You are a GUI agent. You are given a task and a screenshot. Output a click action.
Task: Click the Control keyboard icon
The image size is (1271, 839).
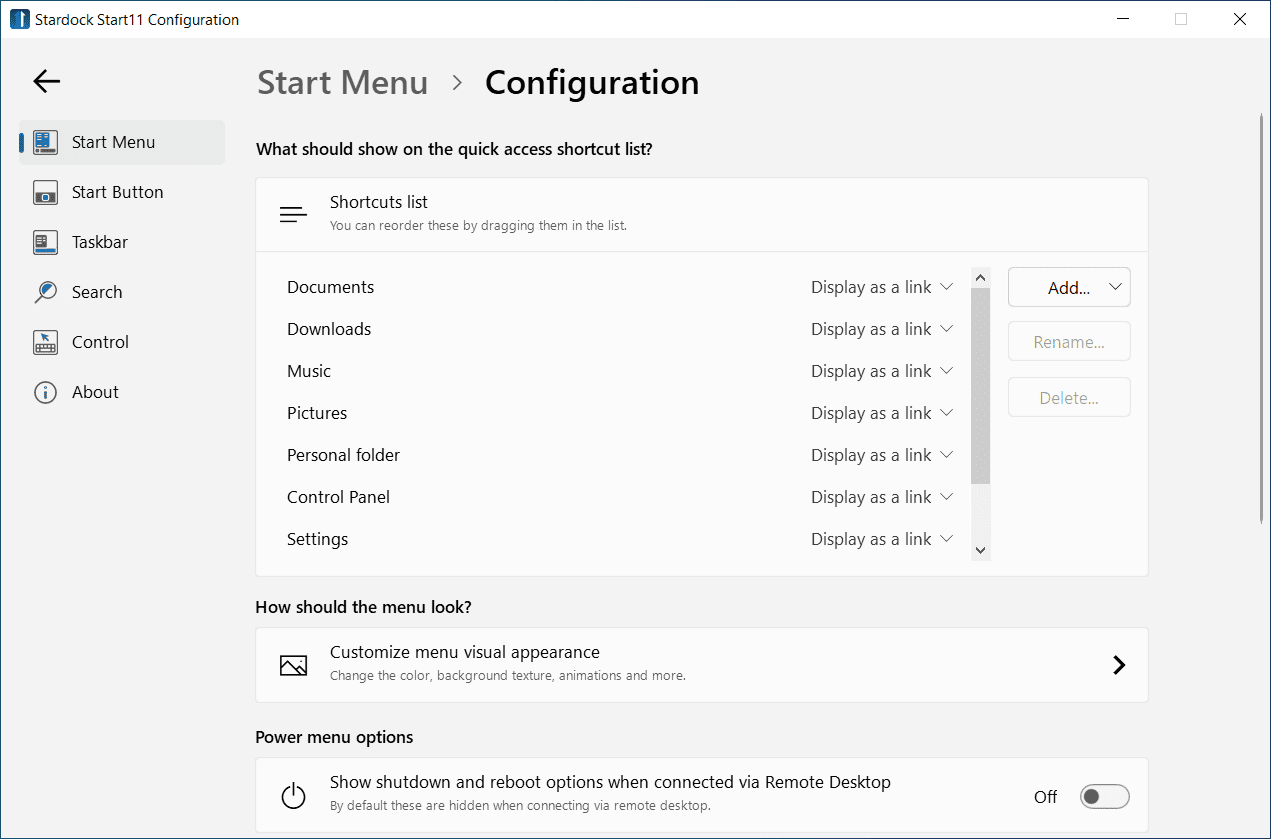[x=45, y=342]
